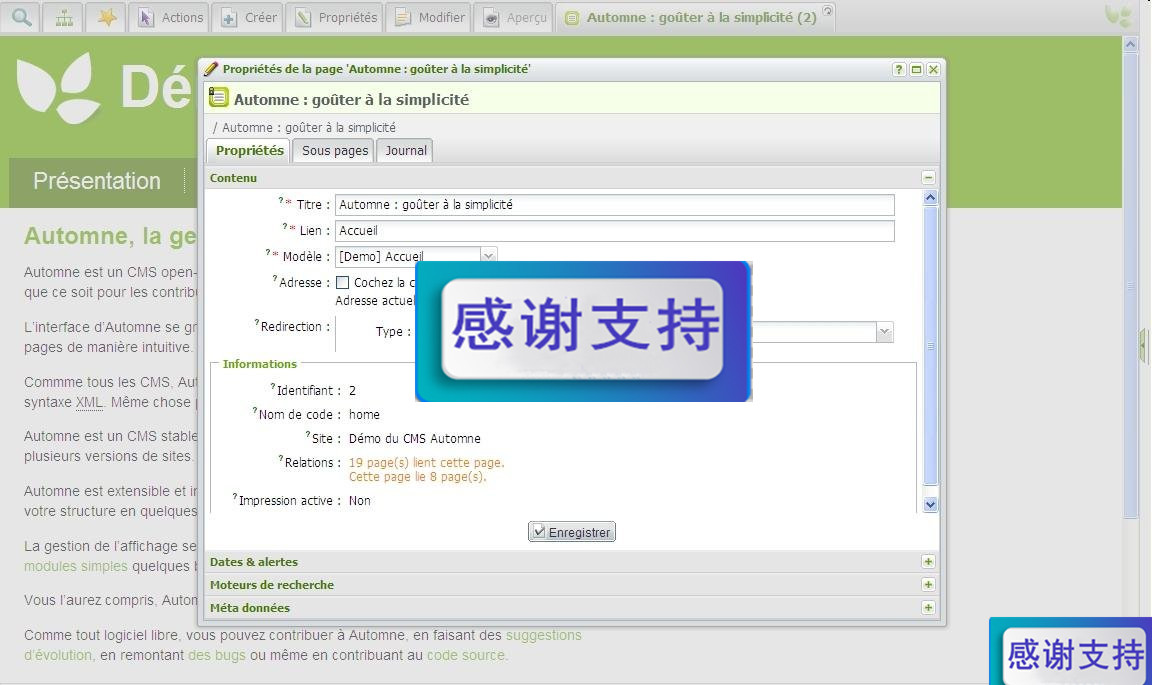The height and width of the screenshot is (685, 1152).
Task: Click the Informations fieldset legend
Action: tap(259, 364)
